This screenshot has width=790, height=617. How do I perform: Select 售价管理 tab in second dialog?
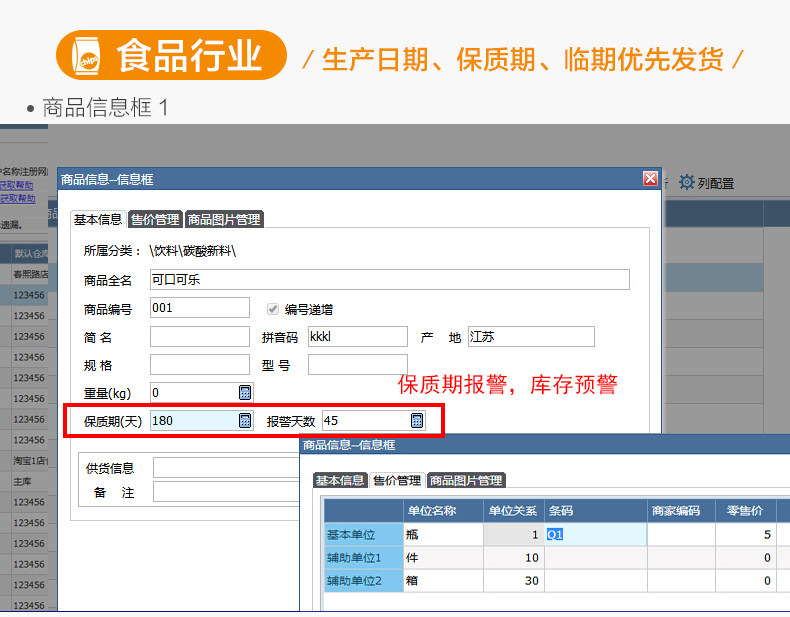397,481
